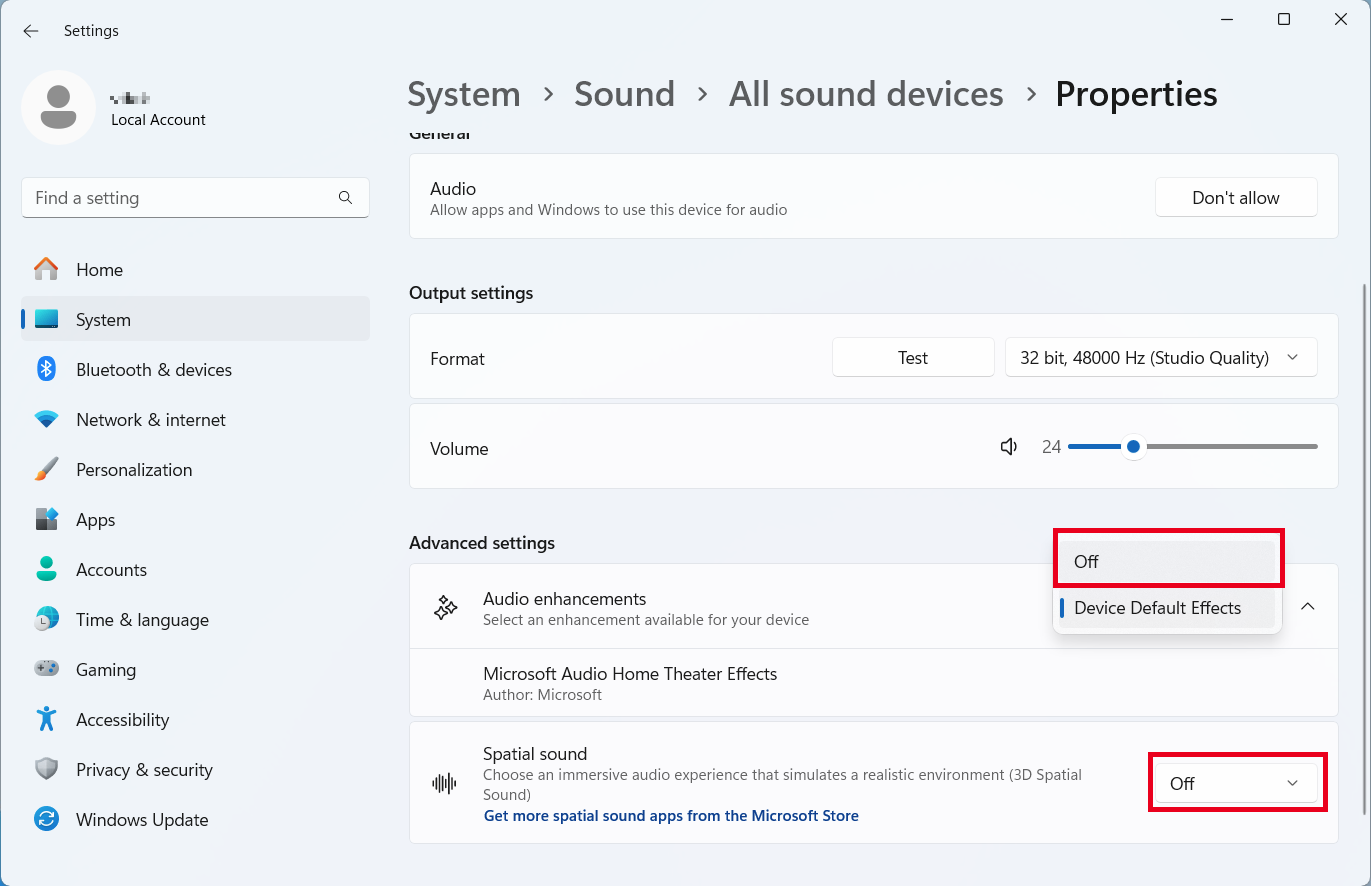Click the Bluetooth & devices icon
The width and height of the screenshot is (1371, 886).
(x=46, y=369)
